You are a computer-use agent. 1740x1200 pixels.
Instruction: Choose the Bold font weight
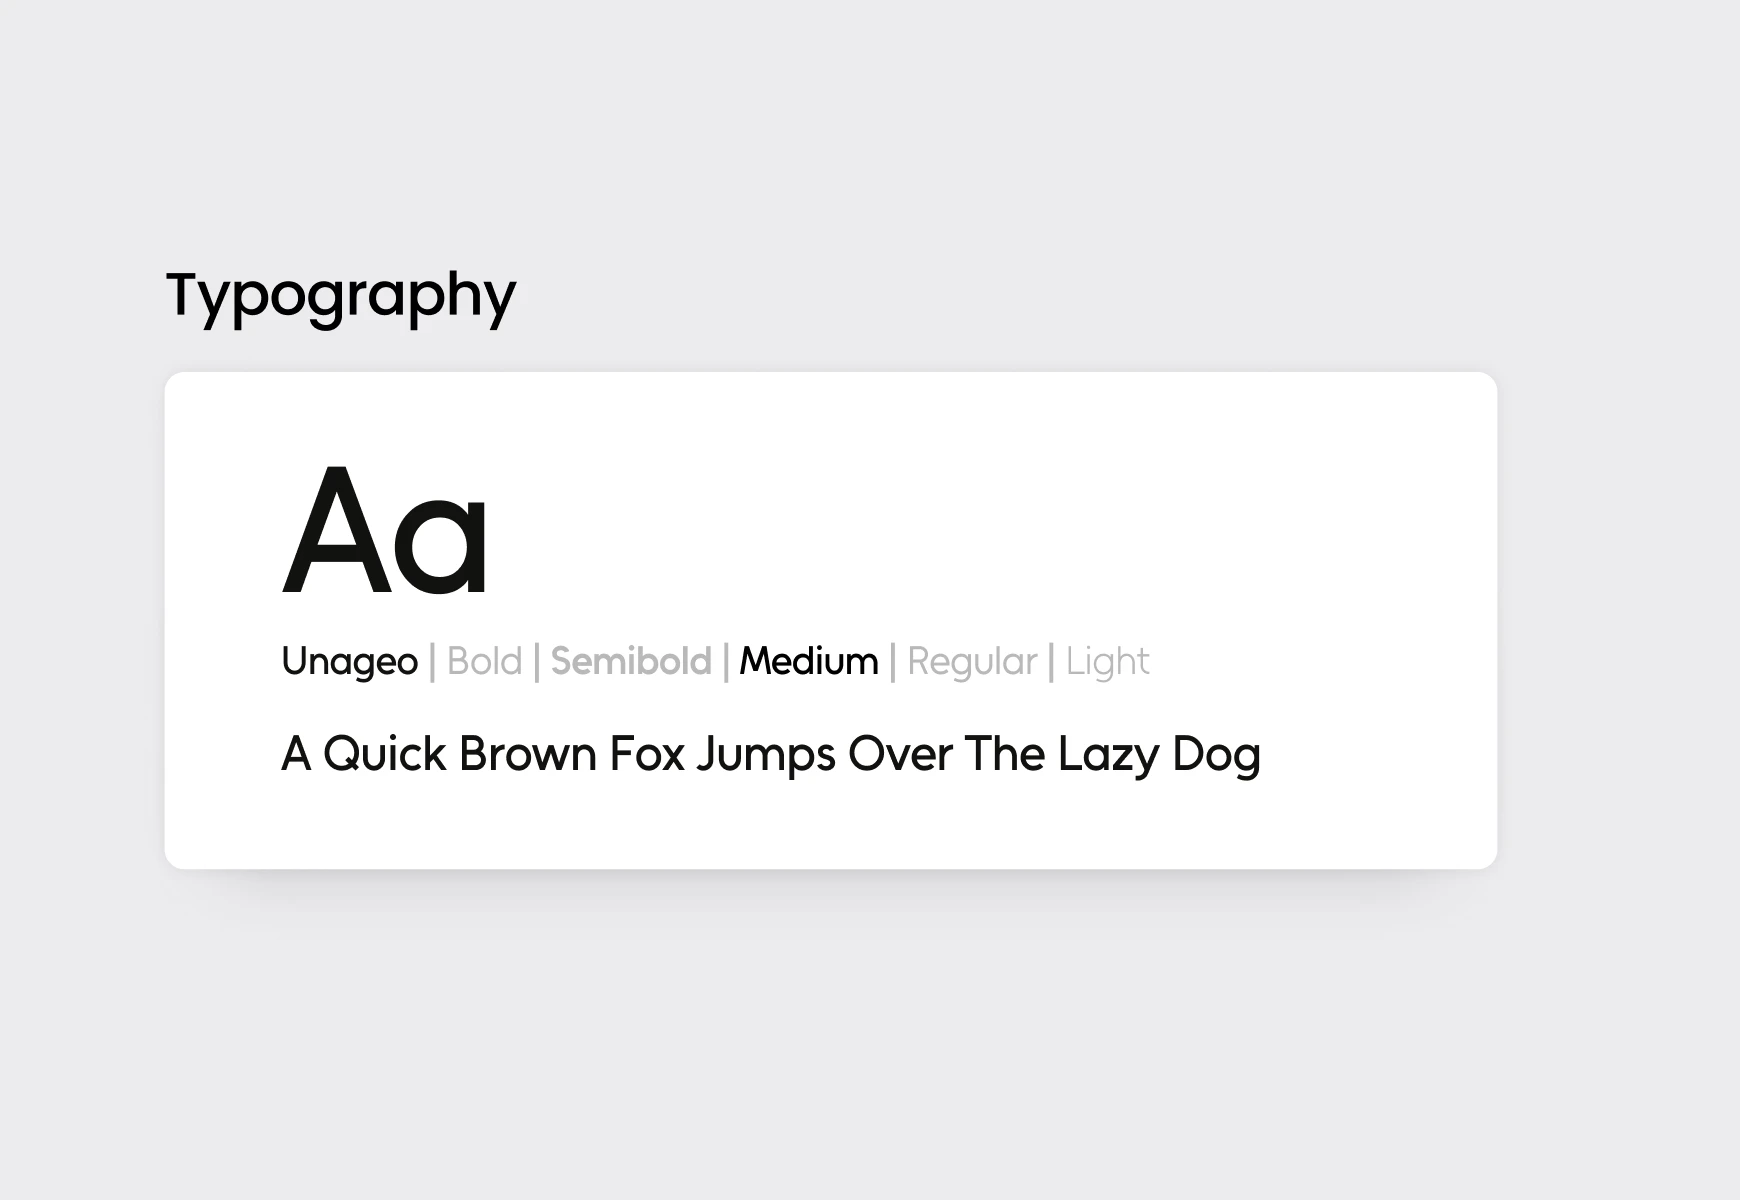(484, 662)
